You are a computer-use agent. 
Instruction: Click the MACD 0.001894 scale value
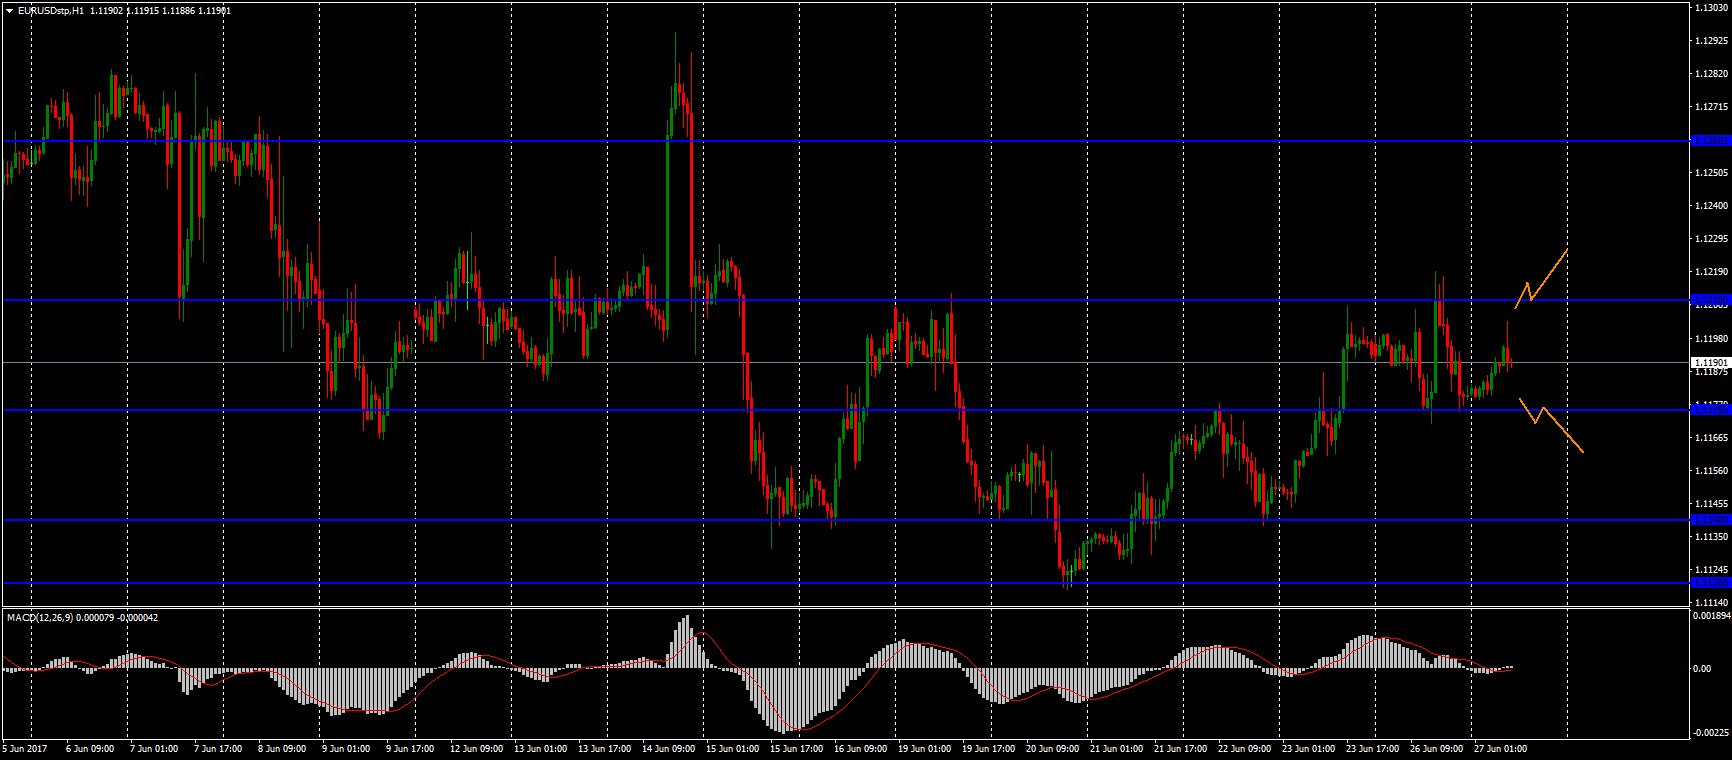click(1709, 616)
